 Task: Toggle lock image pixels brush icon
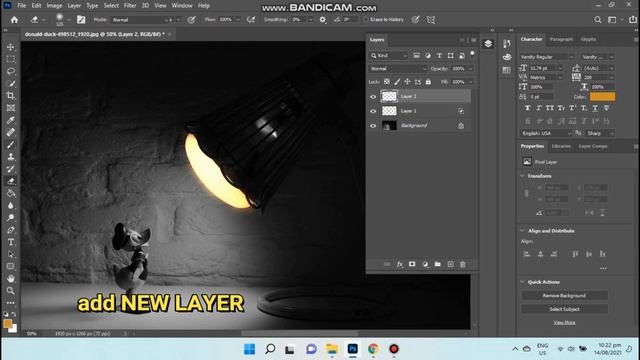point(397,82)
